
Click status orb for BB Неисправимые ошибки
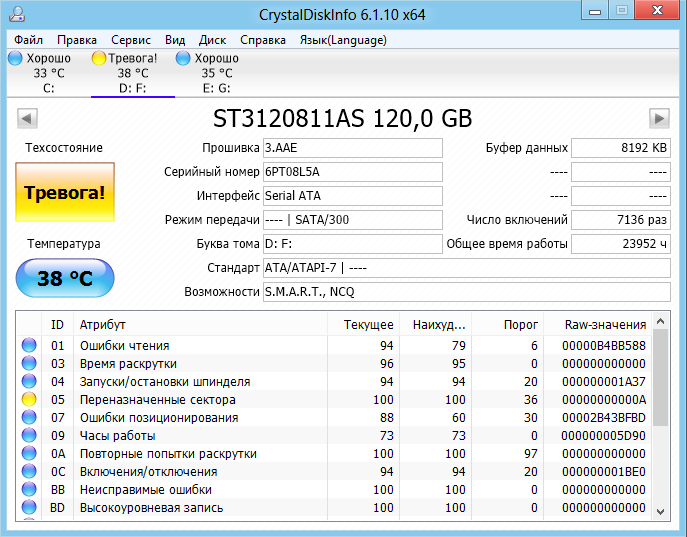point(29,489)
